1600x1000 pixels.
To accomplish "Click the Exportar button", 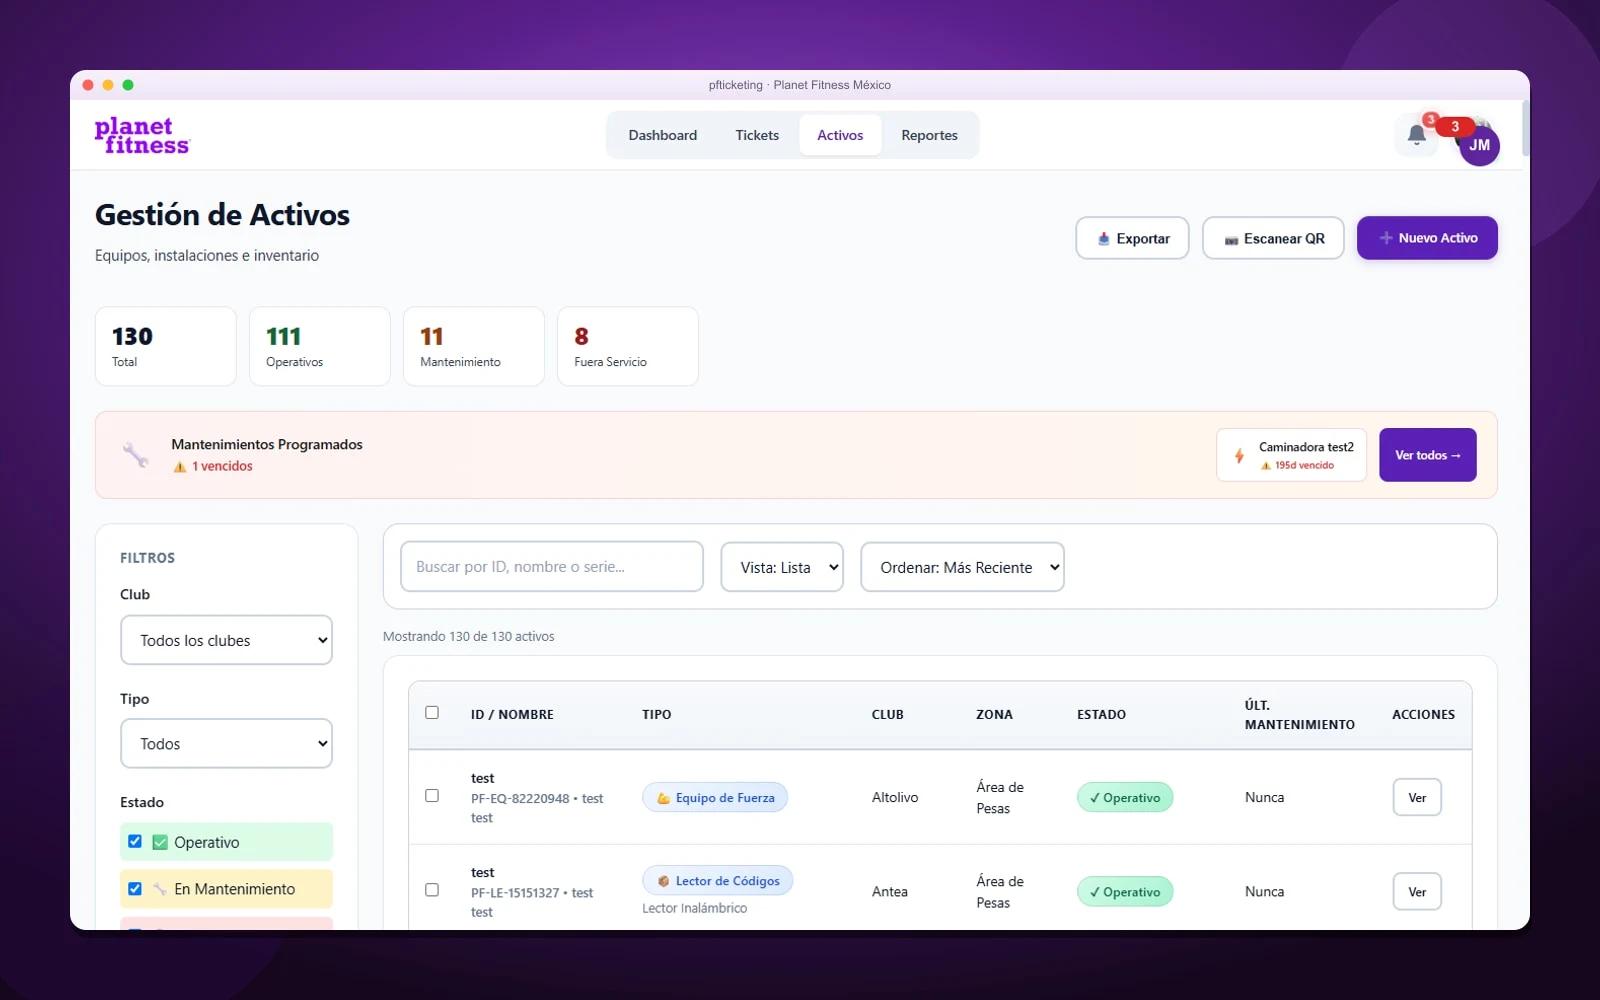I will click(1132, 238).
